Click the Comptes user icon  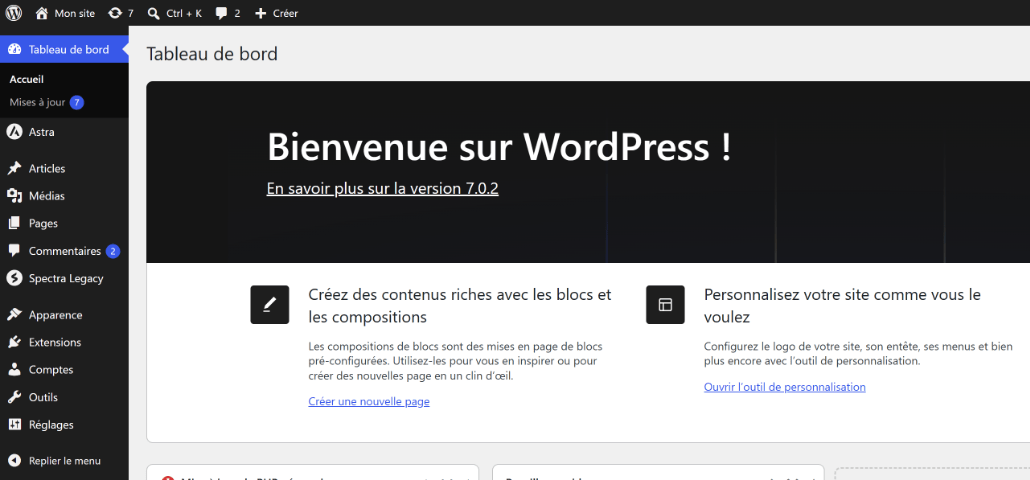click(14, 370)
